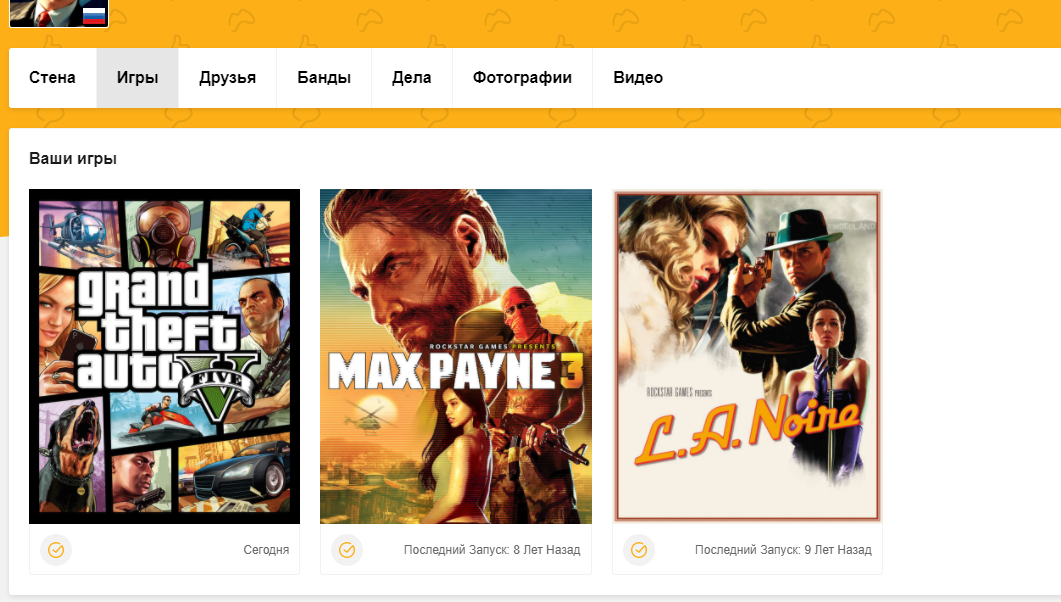Viewport: 1061px width, 602px height.
Task: Click the checkmark icon under L.A. Noire
Action: pos(639,550)
